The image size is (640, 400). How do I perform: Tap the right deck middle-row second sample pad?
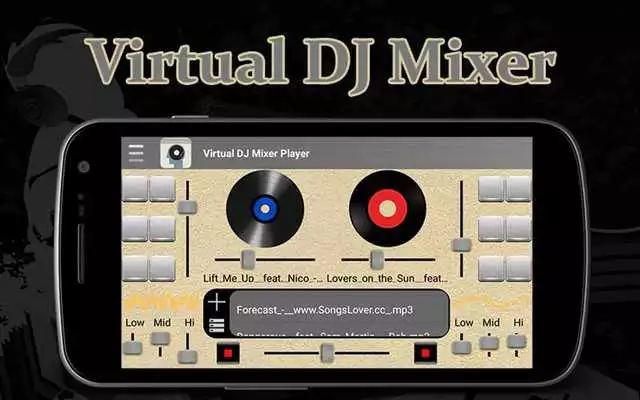(x=518, y=229)
